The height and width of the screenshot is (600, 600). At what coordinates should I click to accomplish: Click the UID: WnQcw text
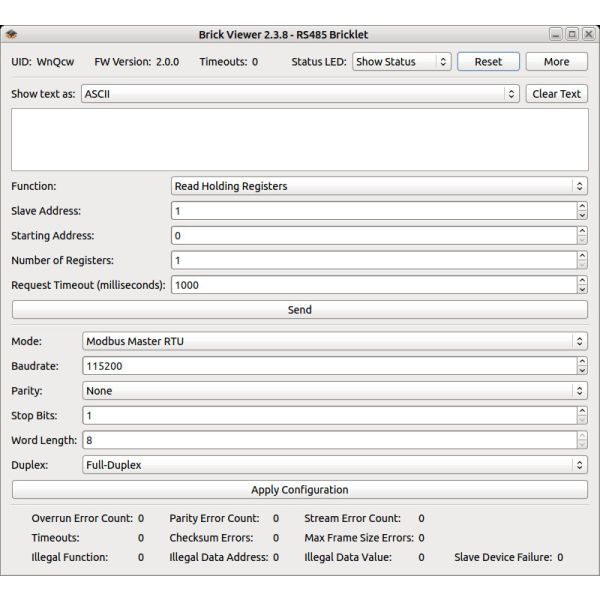click(42, 62)
